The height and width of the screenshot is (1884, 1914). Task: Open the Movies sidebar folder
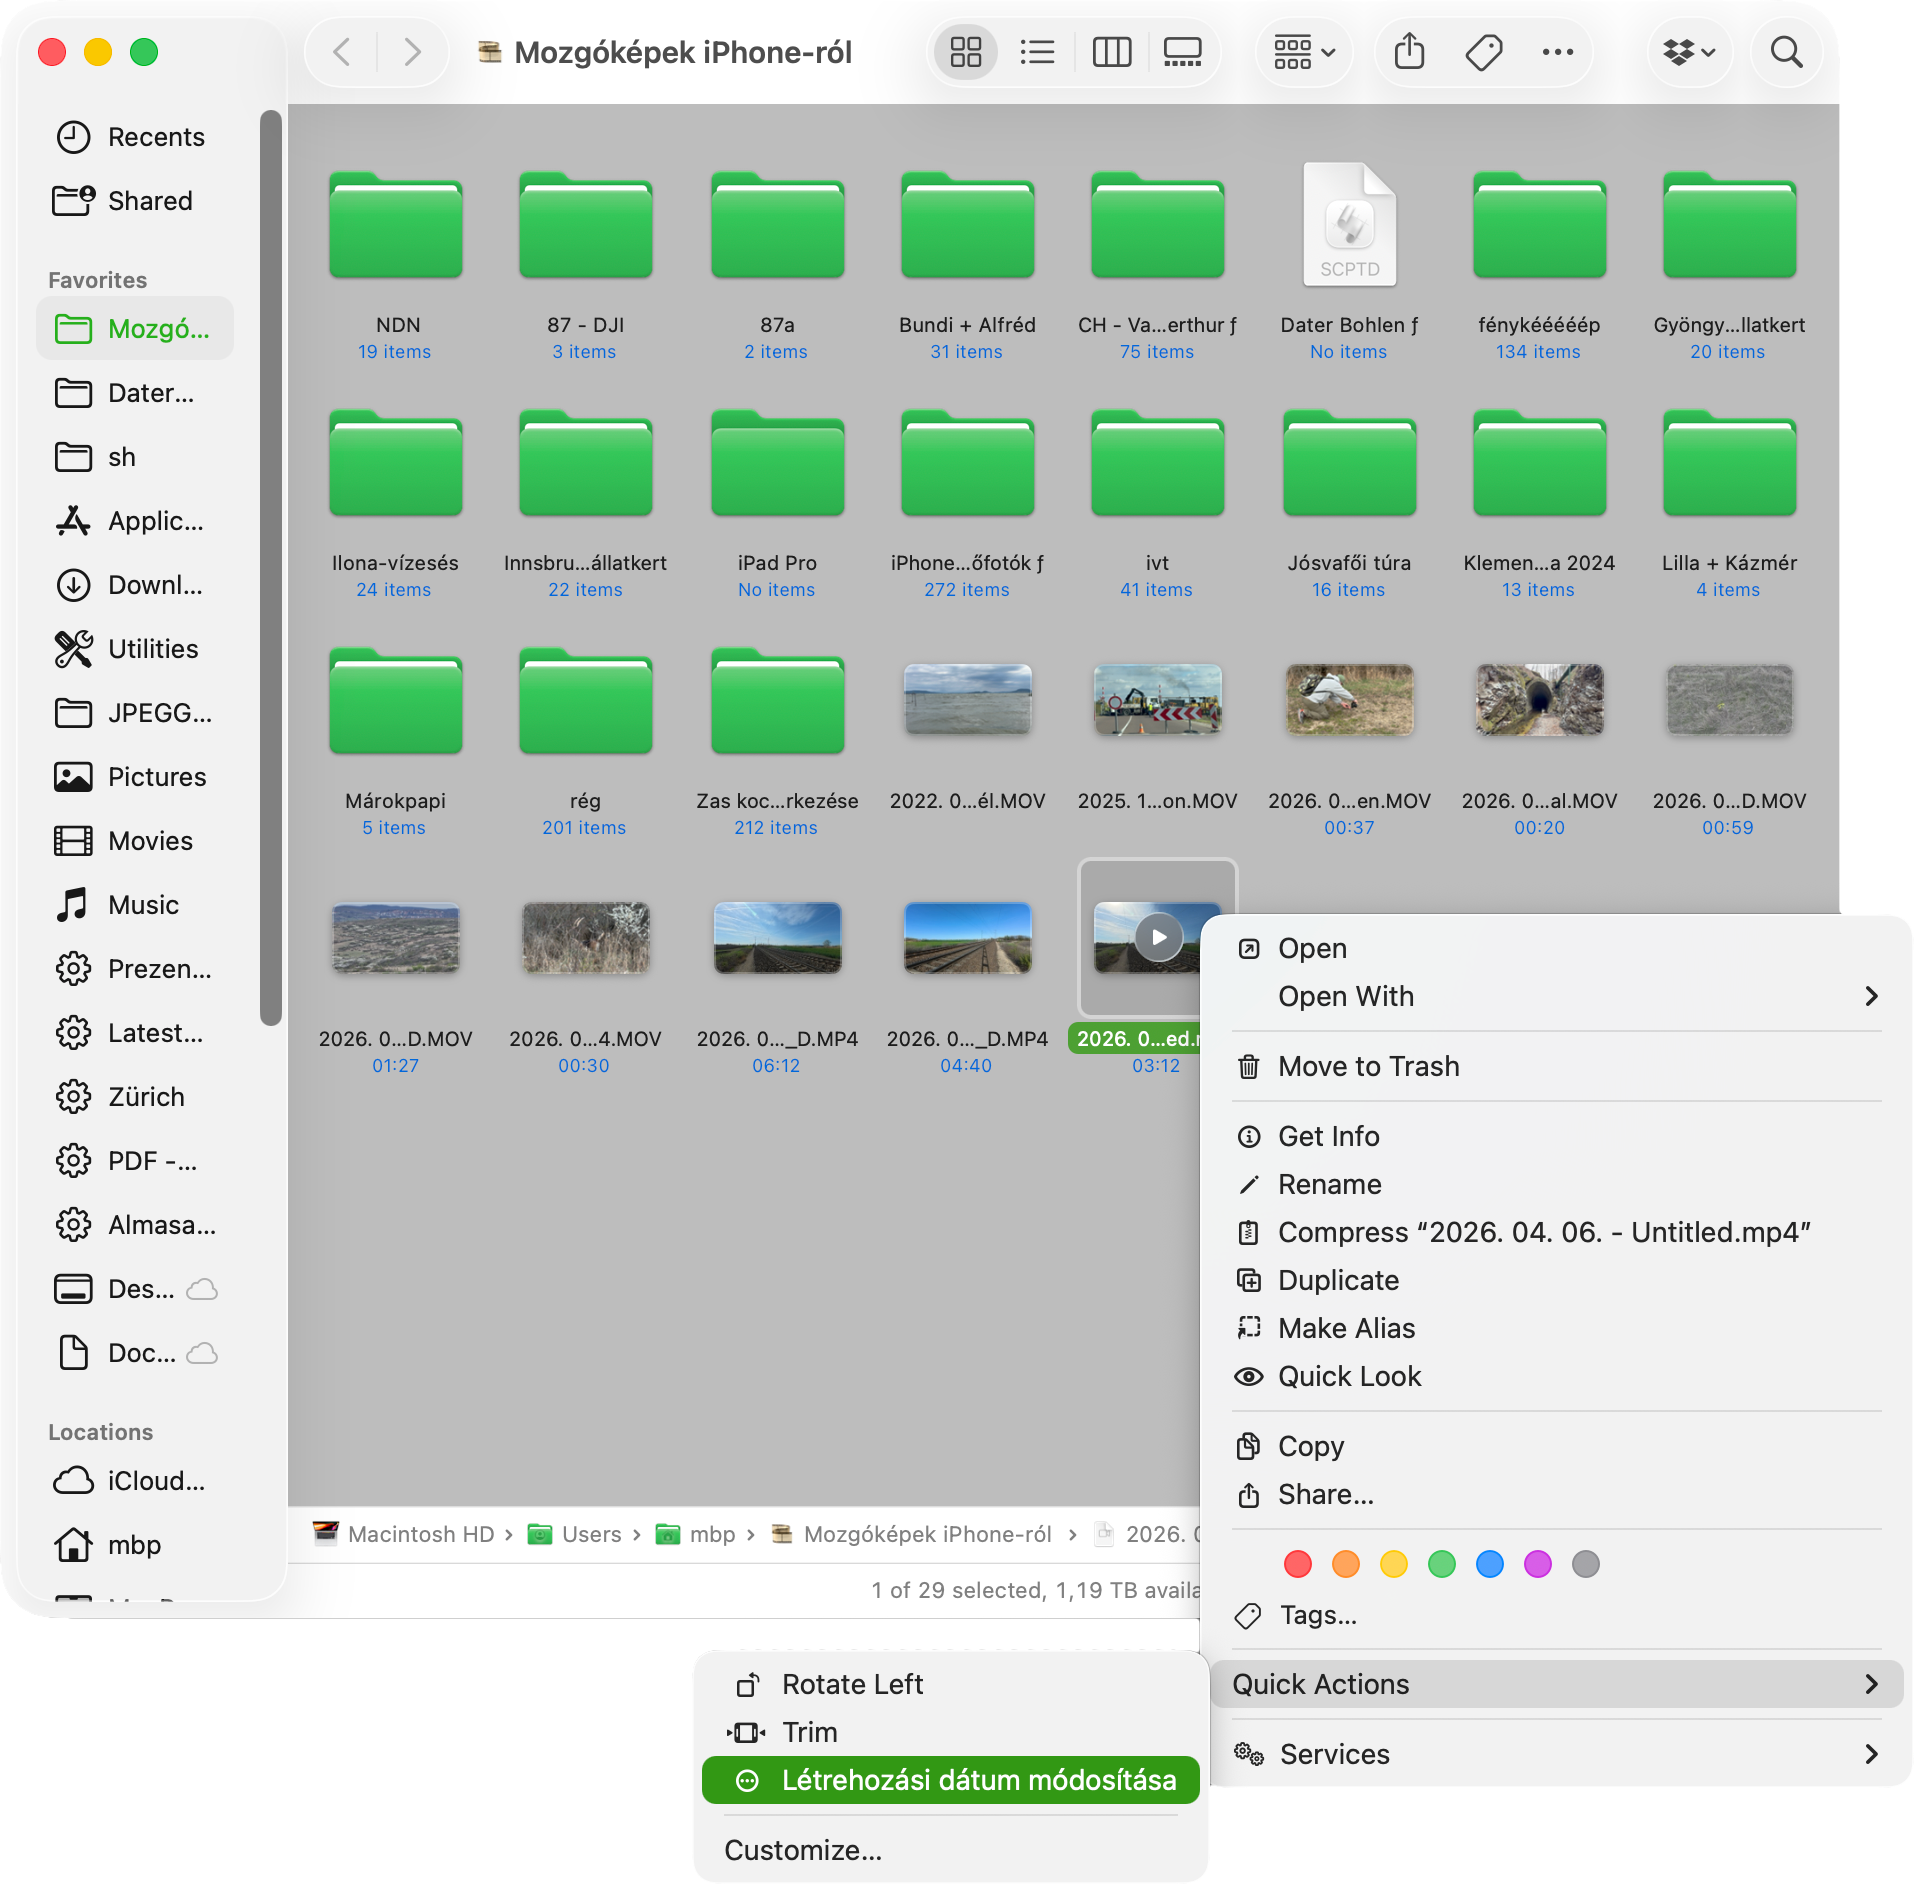150,841
